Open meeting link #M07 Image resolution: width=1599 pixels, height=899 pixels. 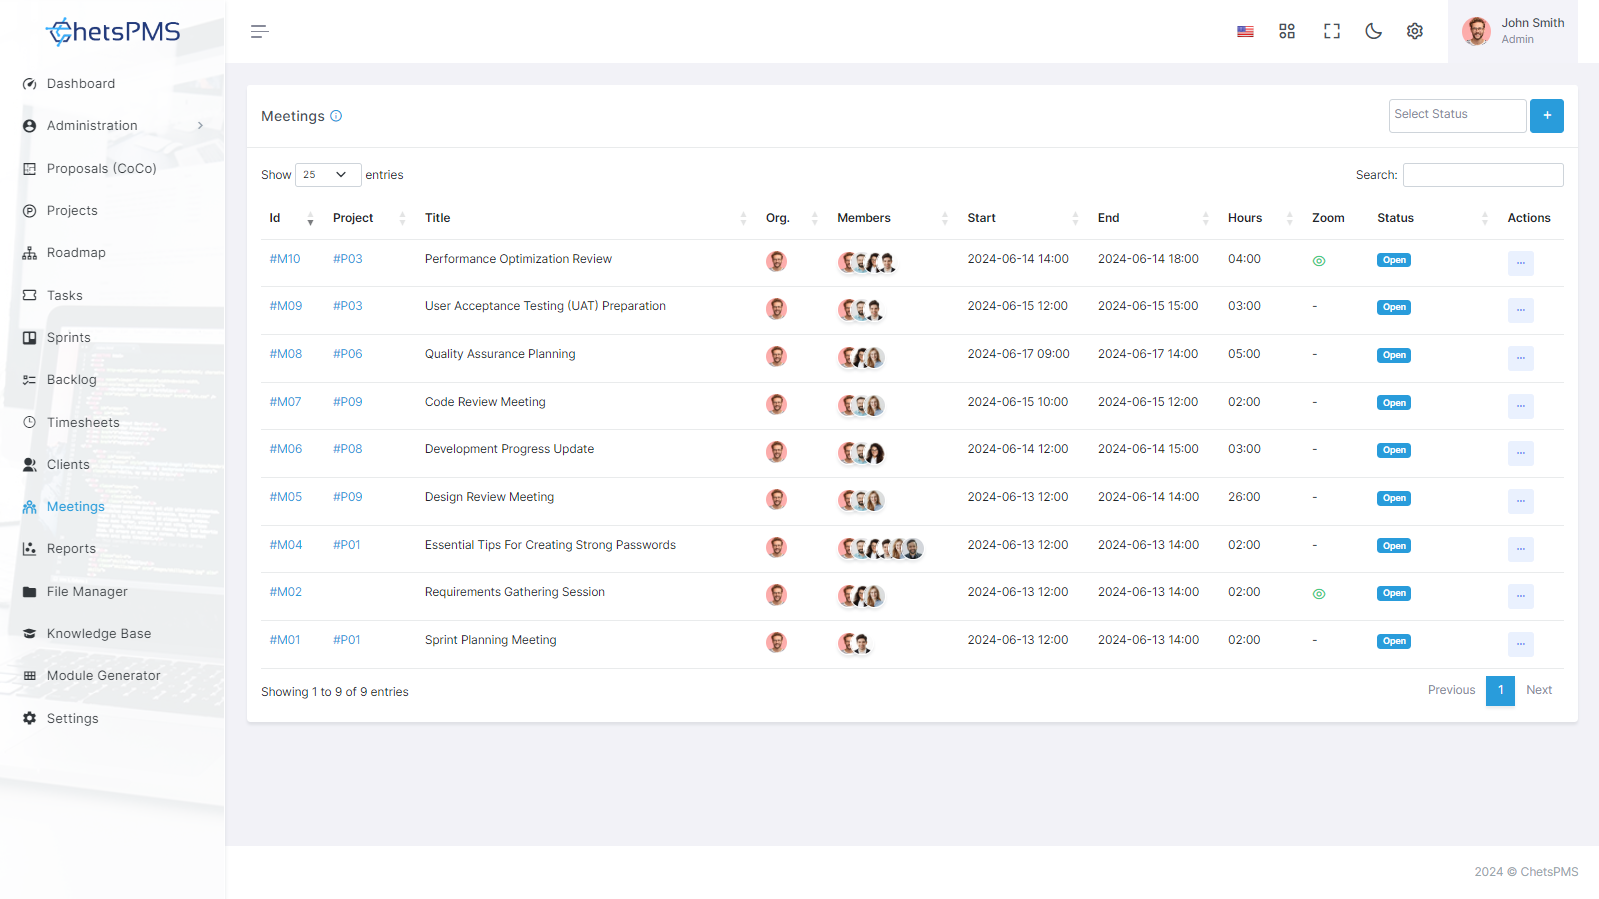coord(285,402)
